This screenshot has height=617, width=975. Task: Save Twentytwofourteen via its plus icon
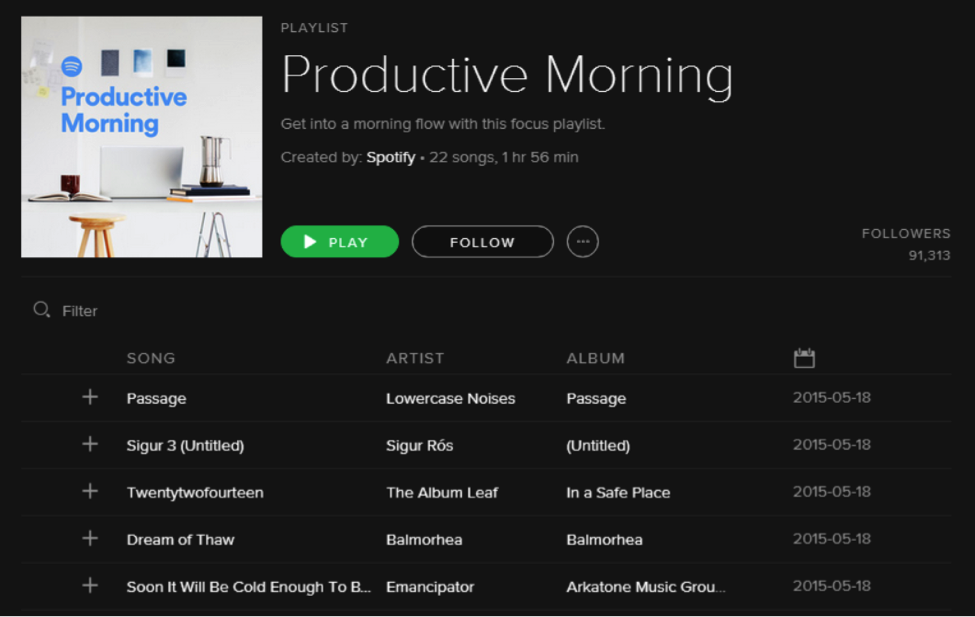pyautogui.click(x=90, y=491)
